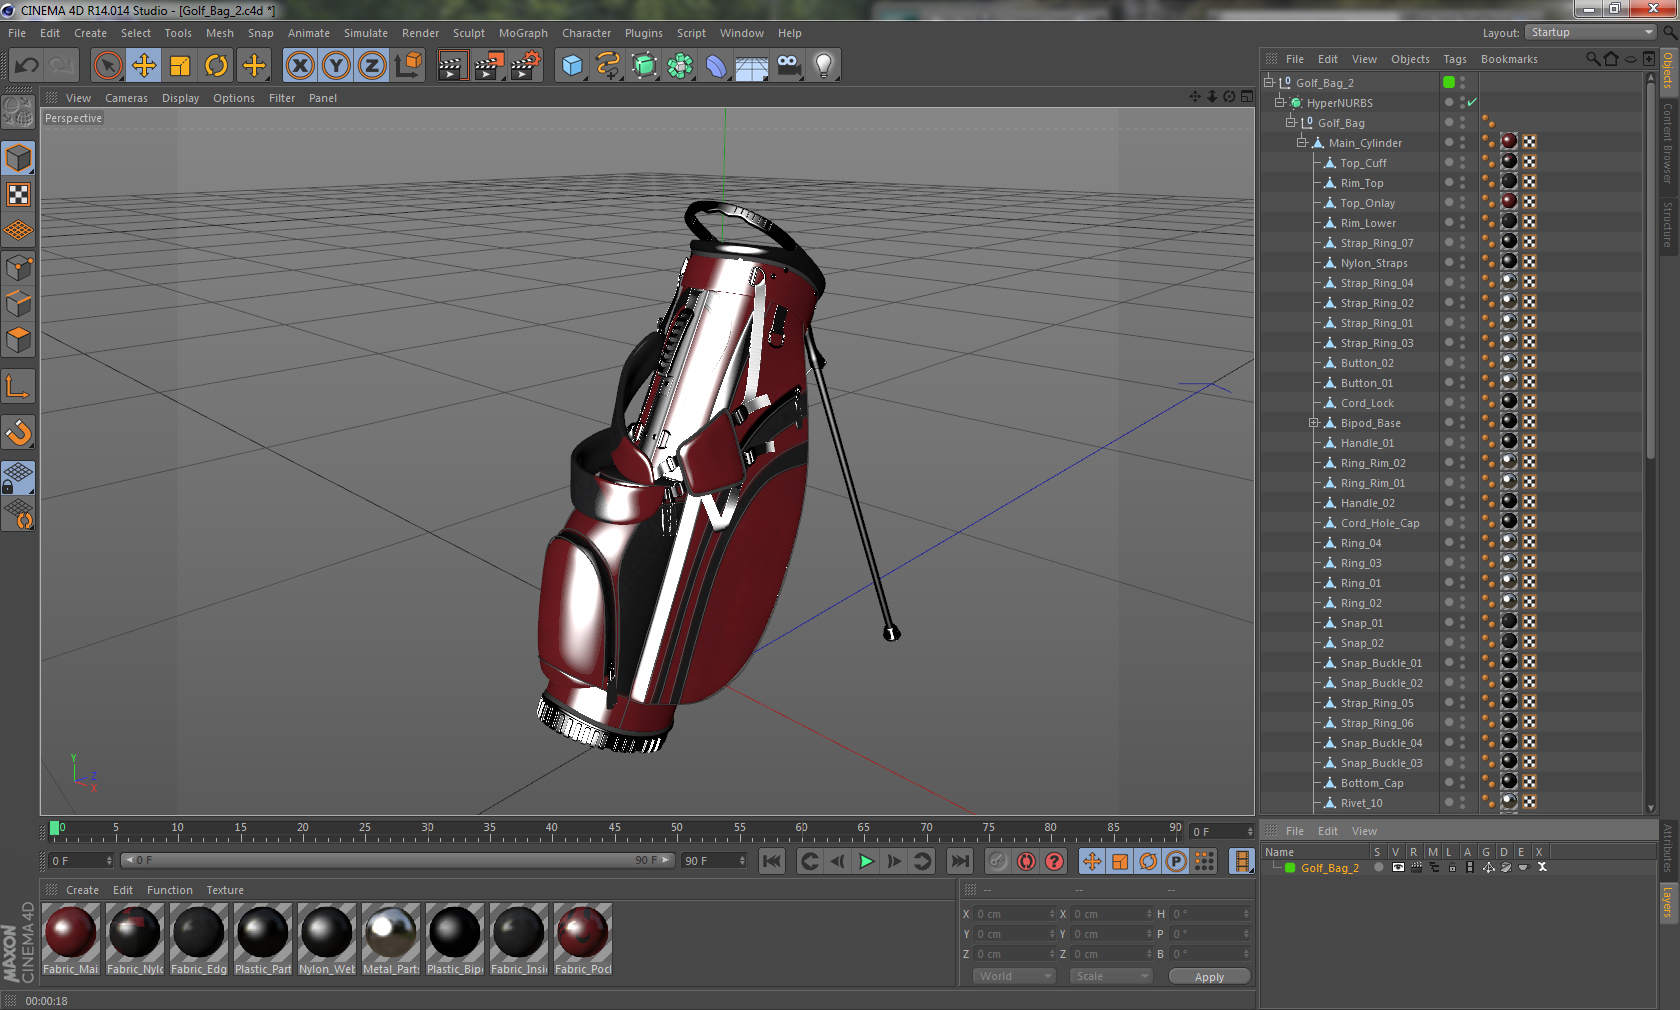Open the Sculpt menu
1680x1010 pixels.
pos(468,33)
